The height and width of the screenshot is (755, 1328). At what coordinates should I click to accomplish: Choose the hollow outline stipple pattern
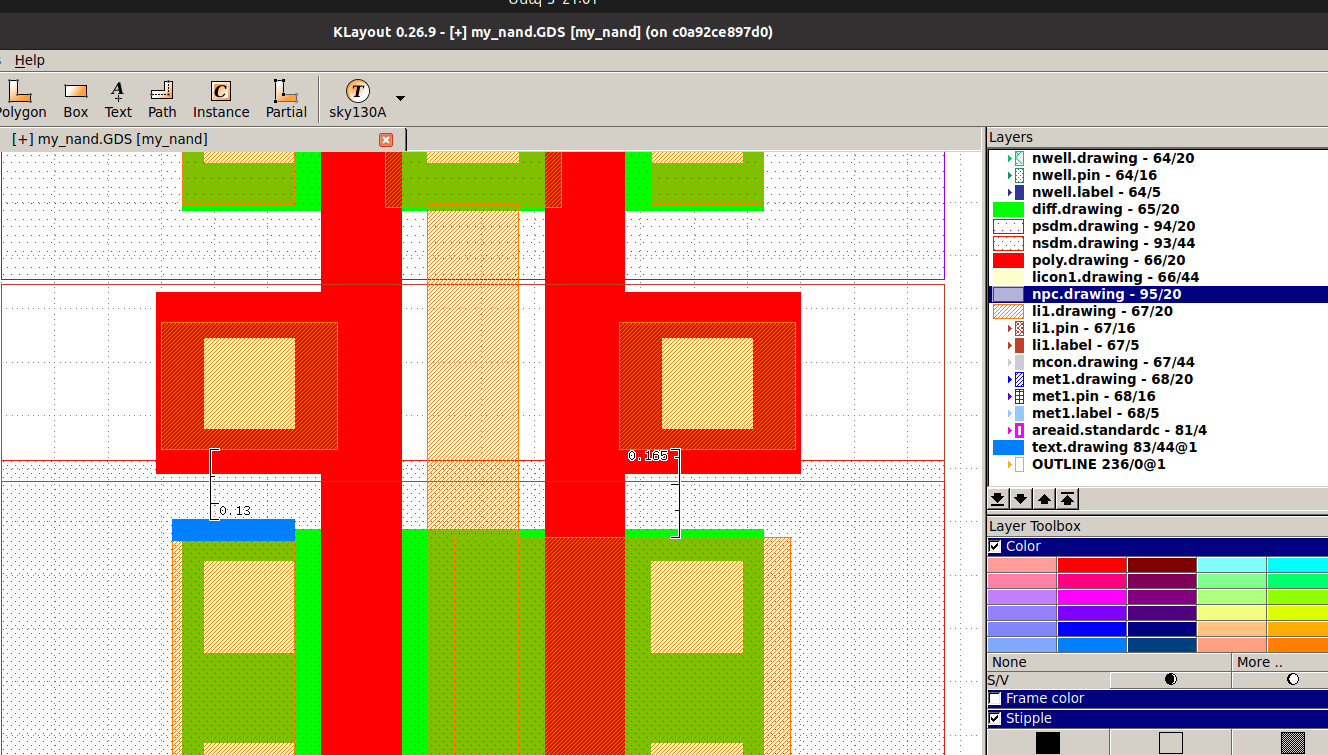(x=1170, y=742)
